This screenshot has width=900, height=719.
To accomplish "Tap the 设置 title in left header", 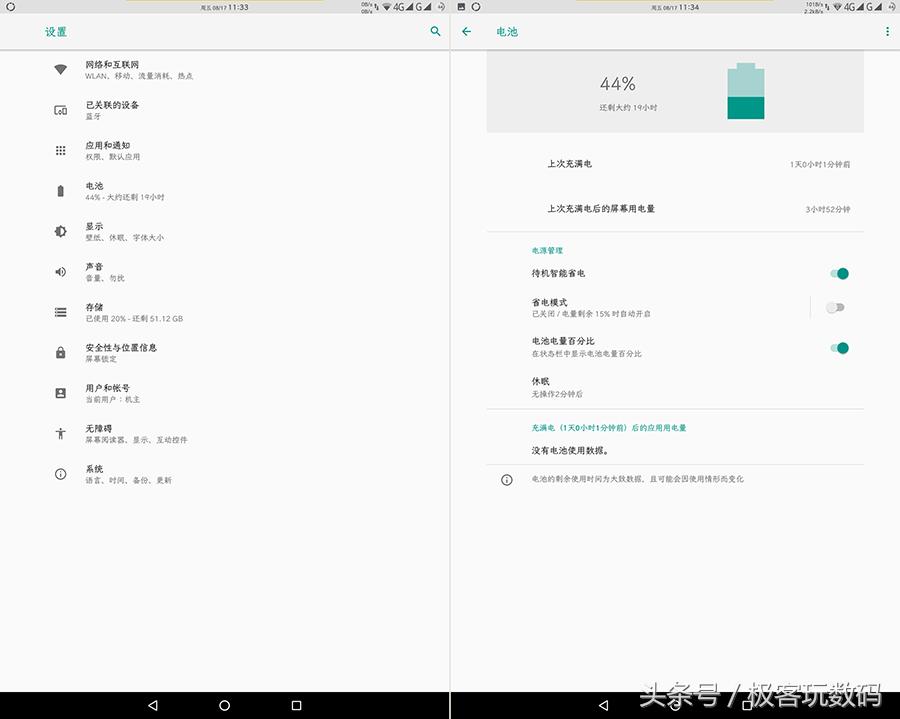I will click(56, 32).
